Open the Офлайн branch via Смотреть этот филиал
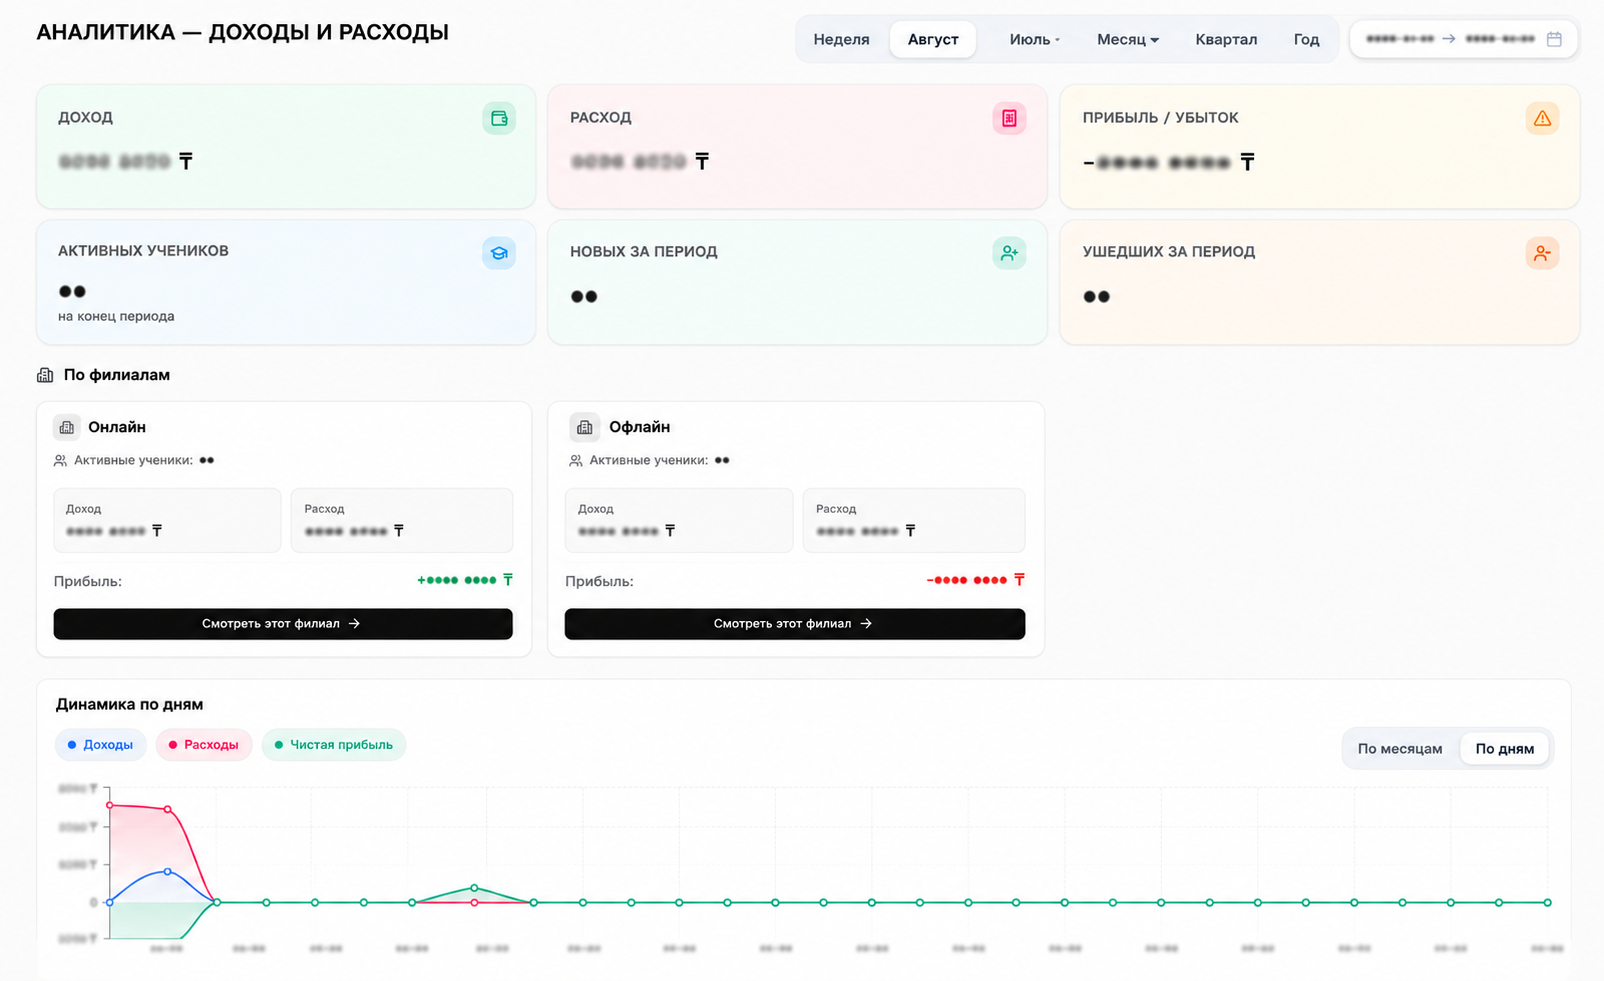 point(795,624)
